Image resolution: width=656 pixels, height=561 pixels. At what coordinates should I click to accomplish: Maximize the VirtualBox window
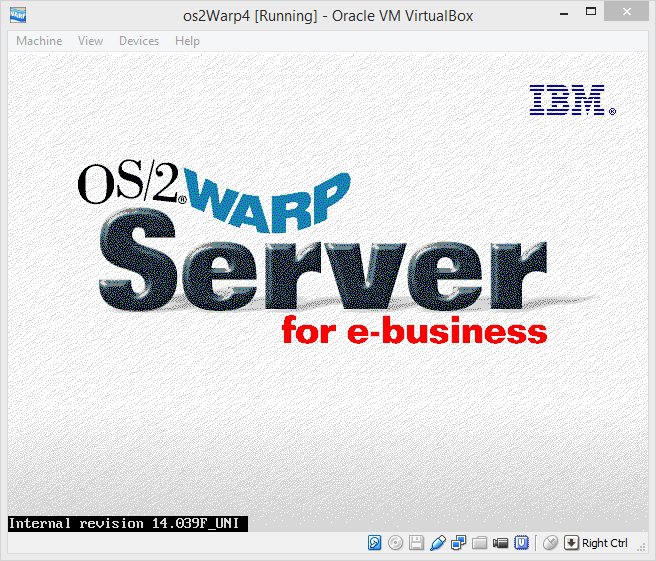(591, 12)
